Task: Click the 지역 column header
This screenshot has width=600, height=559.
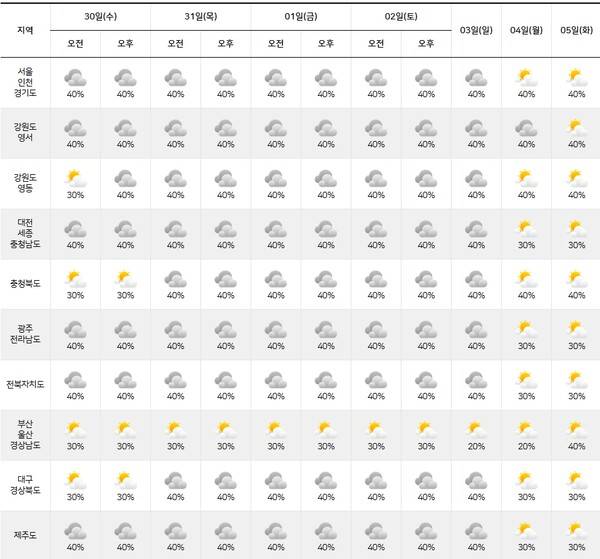Action: point(25,30)
